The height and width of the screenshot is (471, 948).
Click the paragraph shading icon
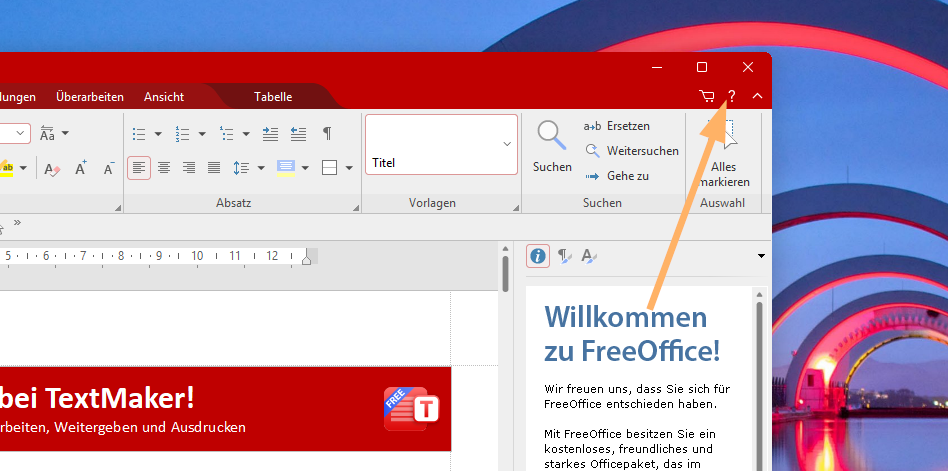click(x=285, y=167)
